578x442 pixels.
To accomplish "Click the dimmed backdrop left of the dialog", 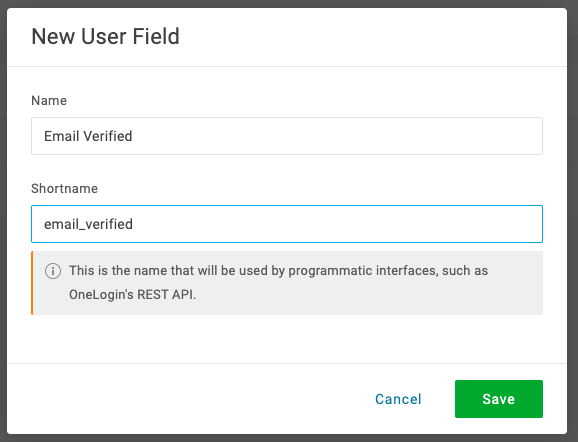I will pos(3,221).
